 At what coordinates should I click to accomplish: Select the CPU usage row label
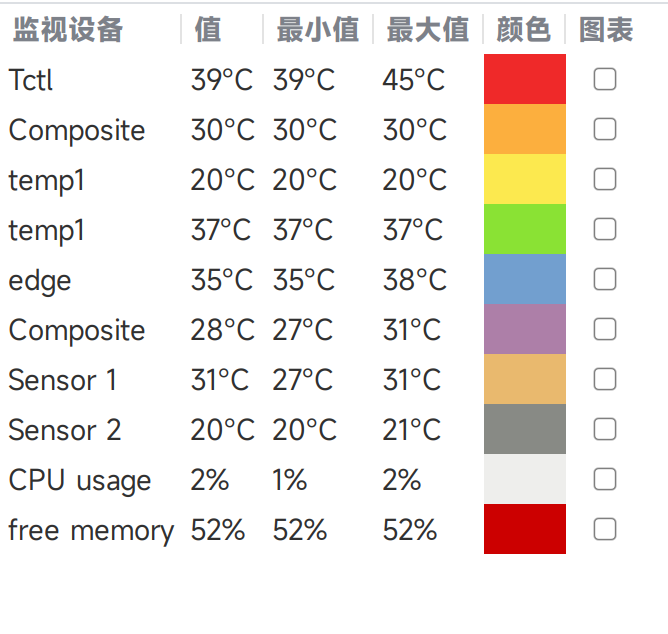pos(80,480)
